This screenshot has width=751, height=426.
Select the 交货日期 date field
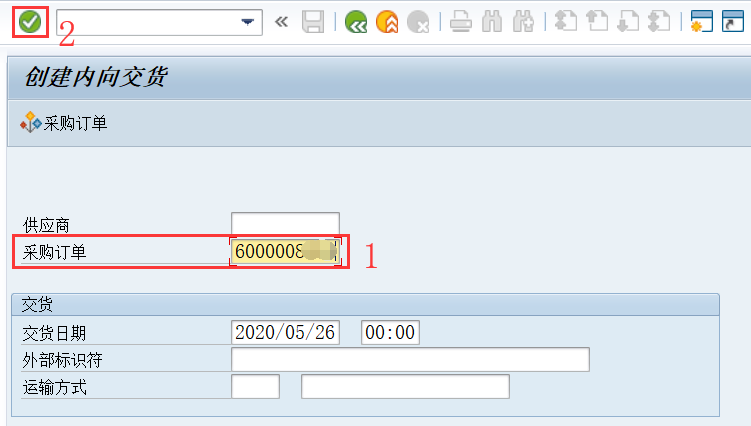(285, 333)
